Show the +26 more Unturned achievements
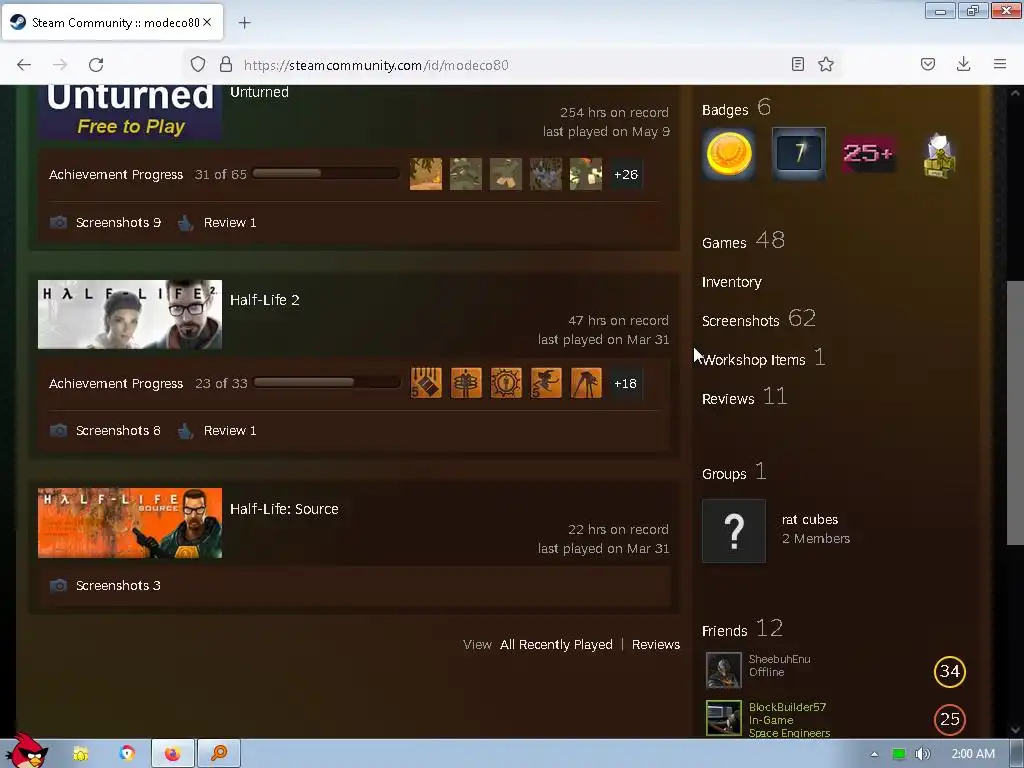1024x768 pixels. coord(626,174)
